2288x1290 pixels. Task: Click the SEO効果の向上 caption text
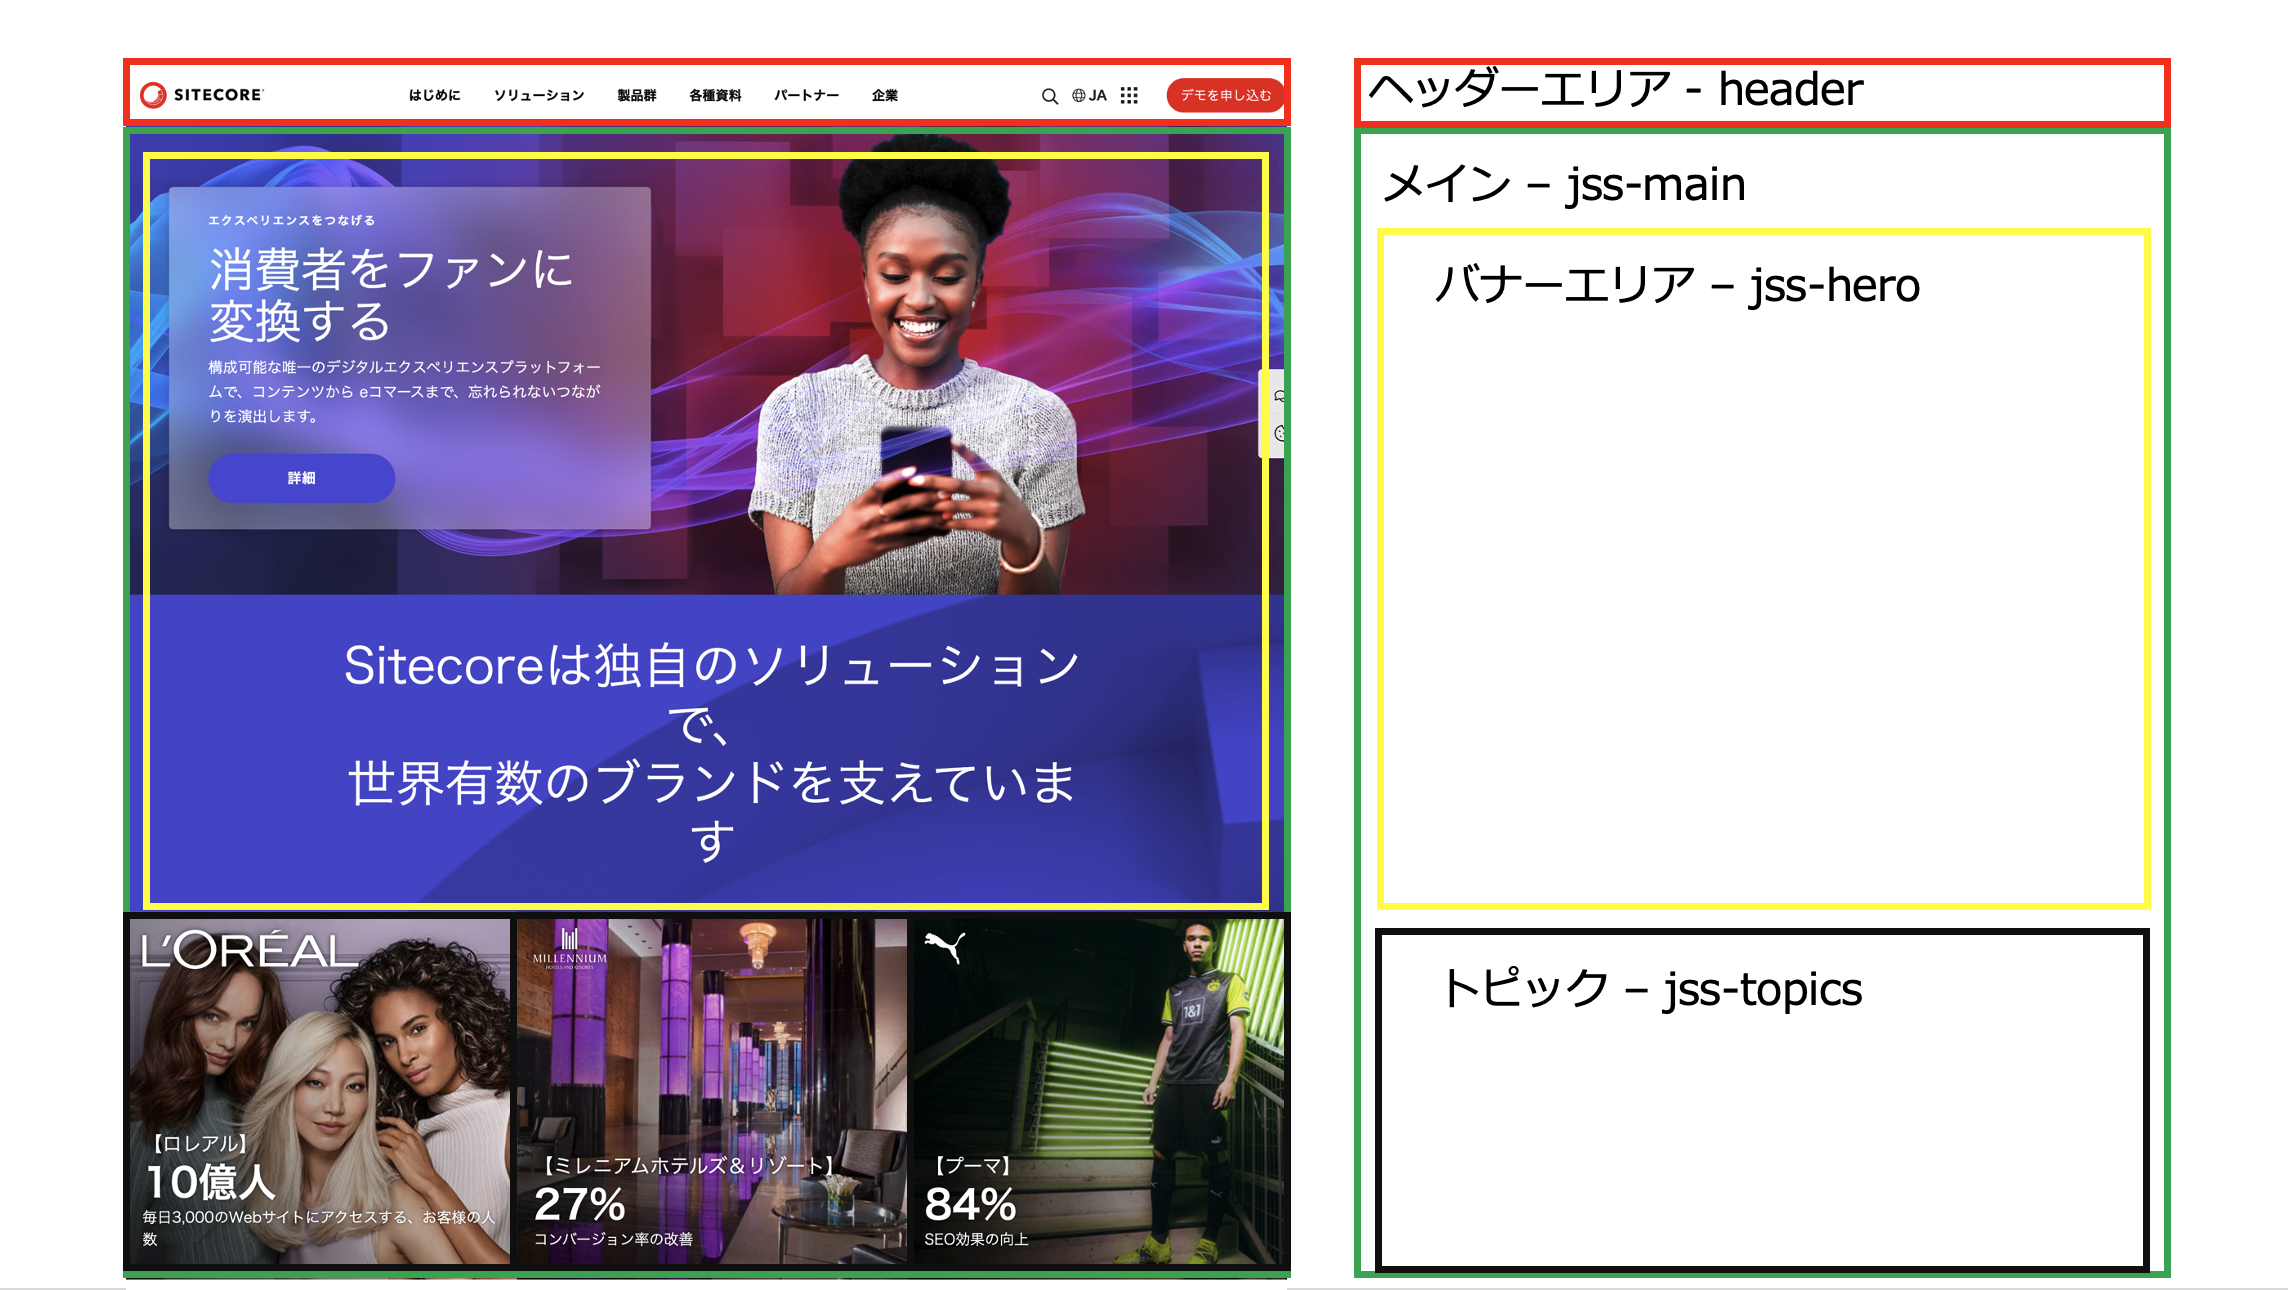click(976, 1239)
